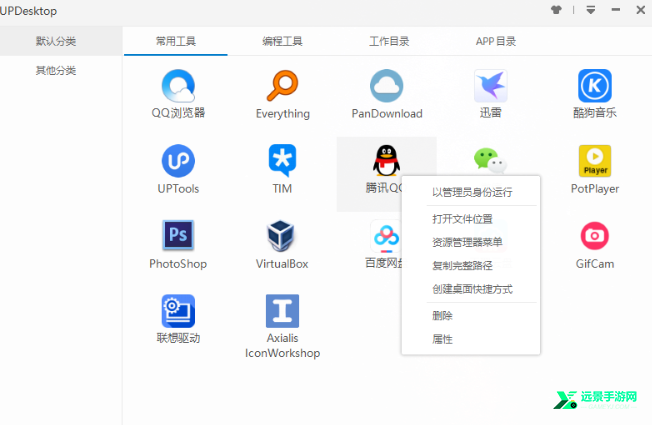Minimize the UPDesktop window

click(x=616, y=10)
